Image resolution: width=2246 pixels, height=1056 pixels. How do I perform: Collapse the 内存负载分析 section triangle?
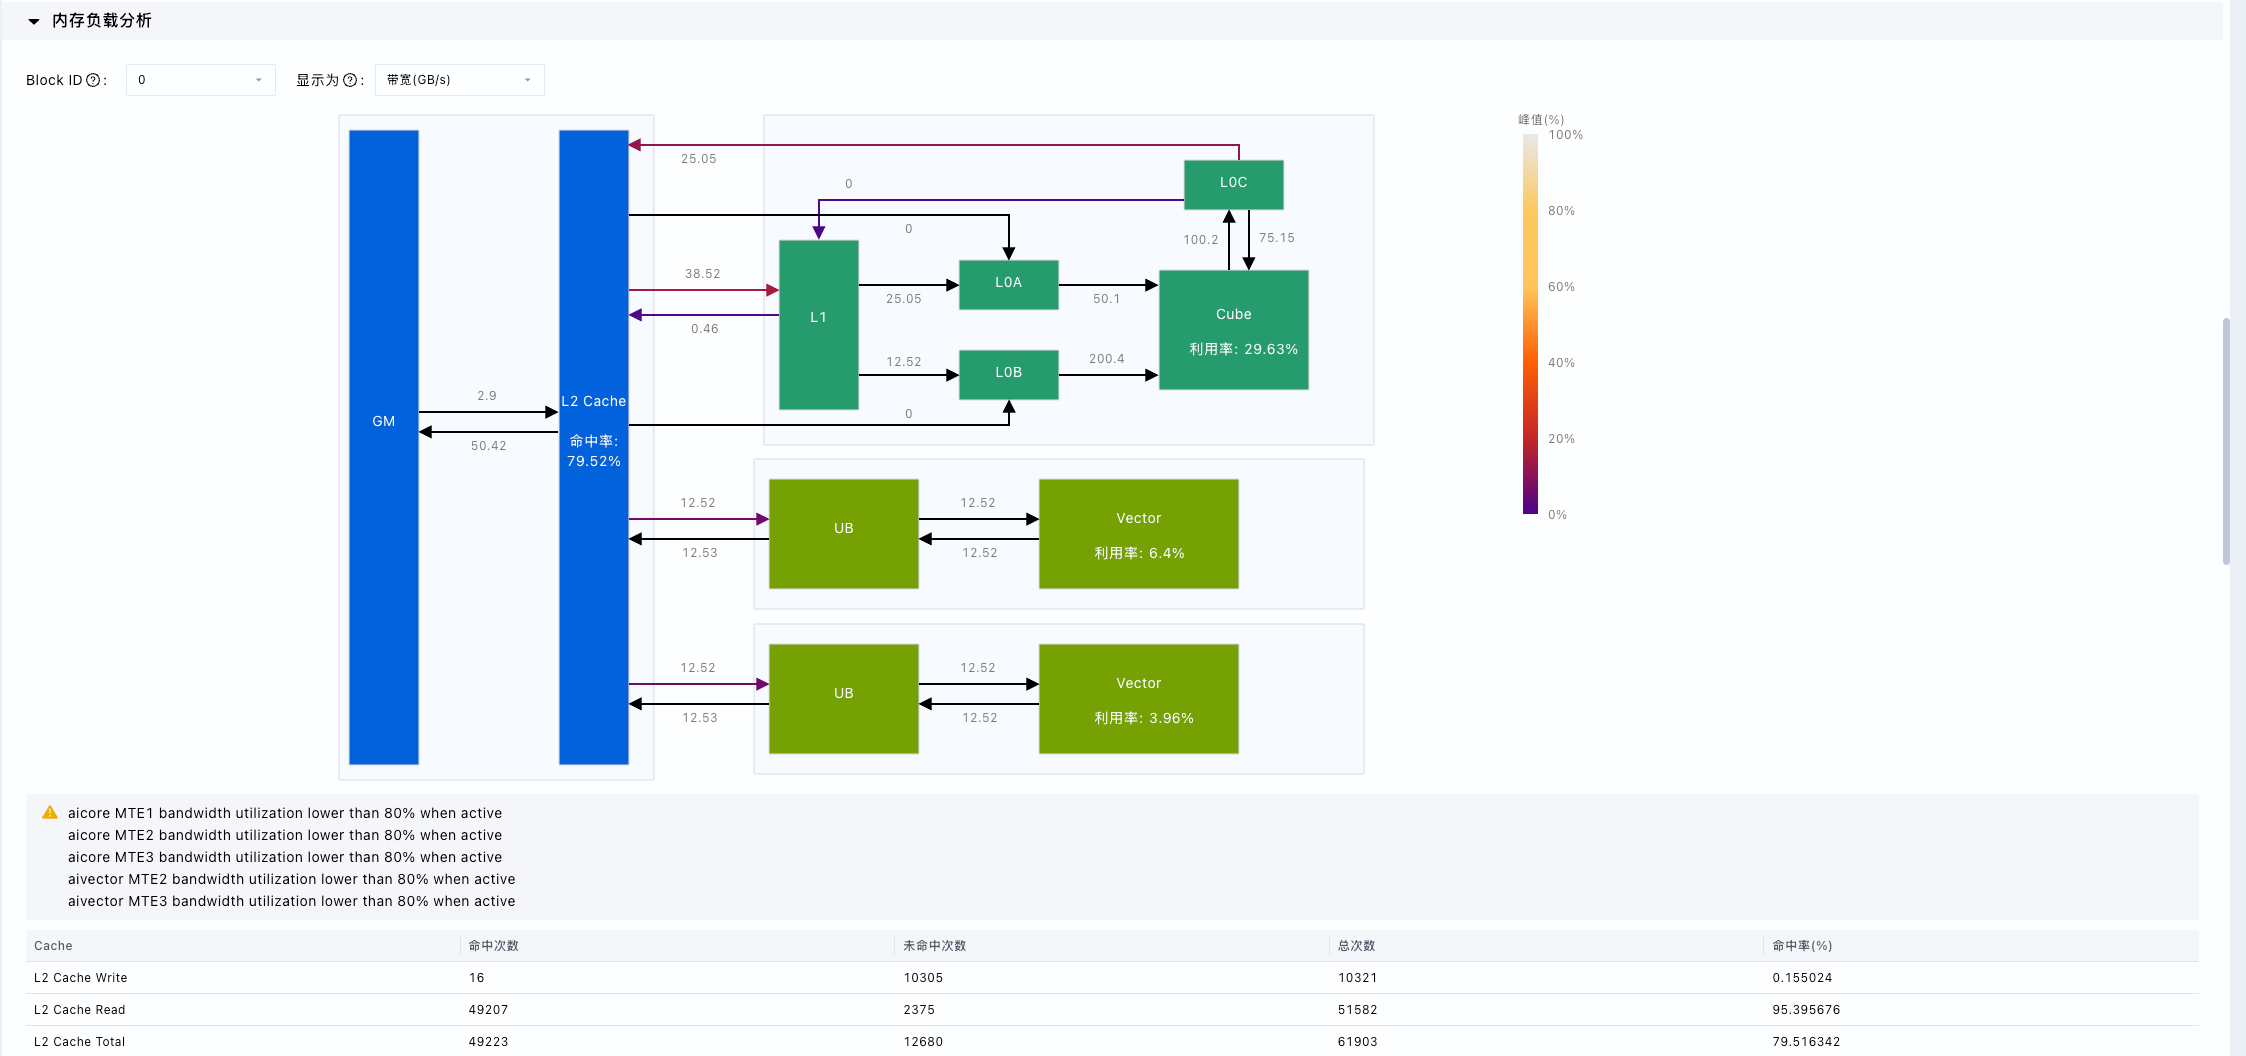click(x=34, y=21)
